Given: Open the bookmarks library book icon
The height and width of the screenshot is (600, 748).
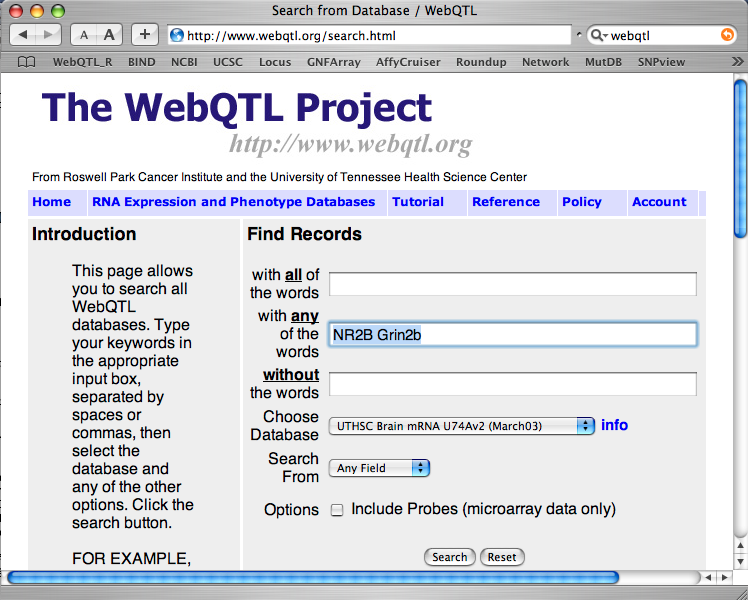Looking at the screenshot, I should 27,62.
